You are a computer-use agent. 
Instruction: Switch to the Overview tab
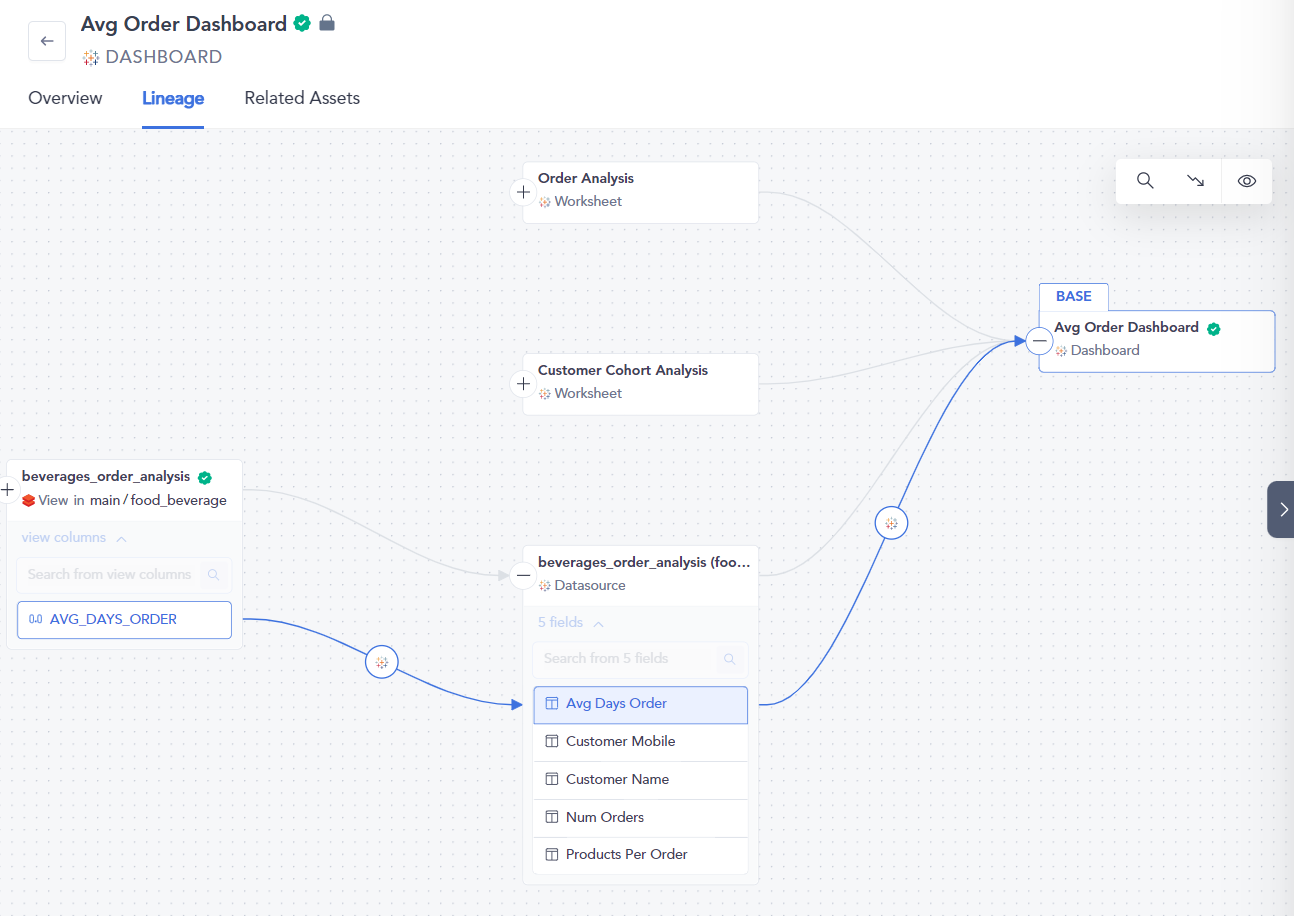[64, 98]
